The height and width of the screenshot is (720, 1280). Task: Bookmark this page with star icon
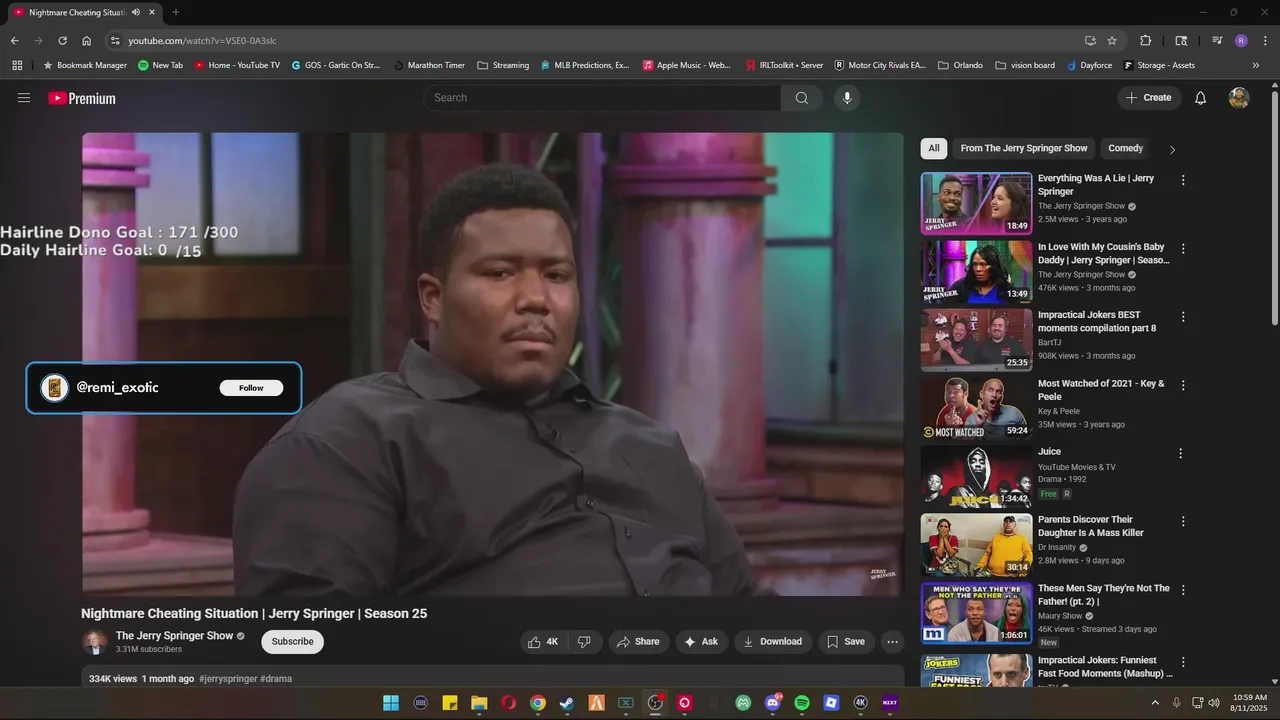coord(1112,41)
